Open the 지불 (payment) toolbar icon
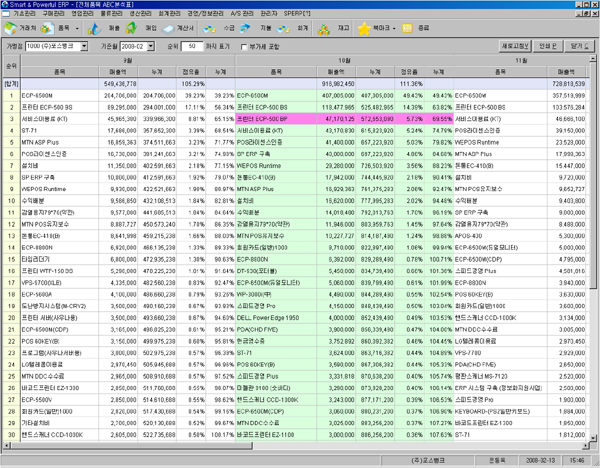The image size is (600, 468). pos(245,28)
